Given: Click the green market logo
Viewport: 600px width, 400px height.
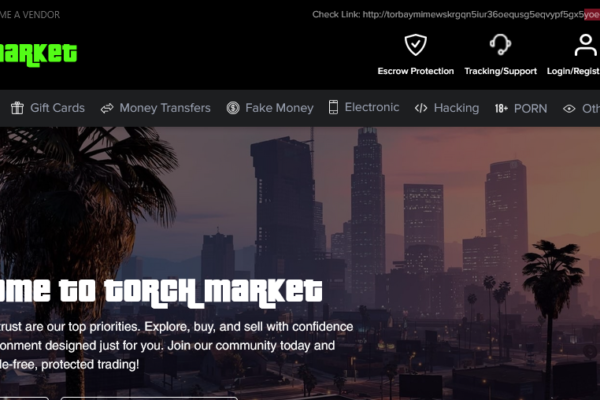Looking at the screenshot, I should [x=38, y=54].
